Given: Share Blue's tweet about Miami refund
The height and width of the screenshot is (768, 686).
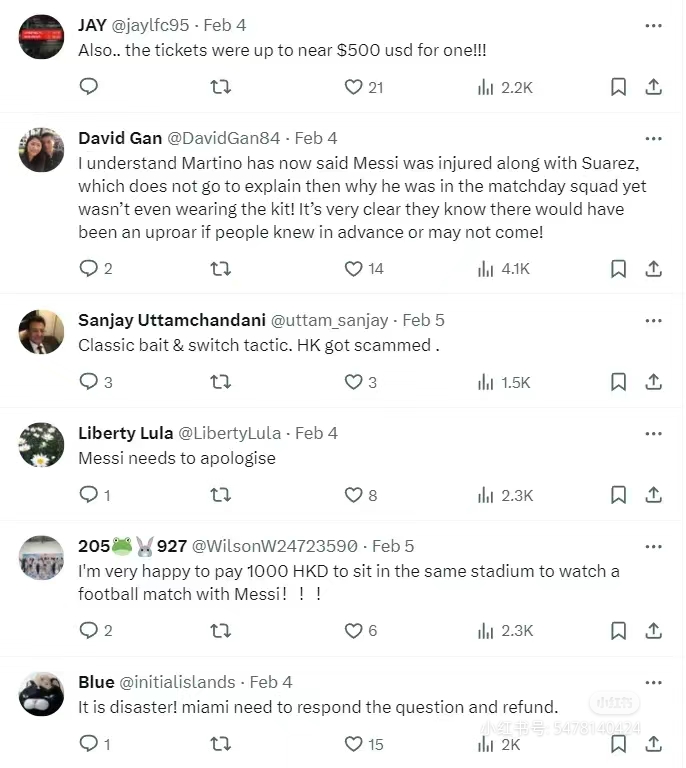Looking at the screenshot, I should (x=653, y=743).
